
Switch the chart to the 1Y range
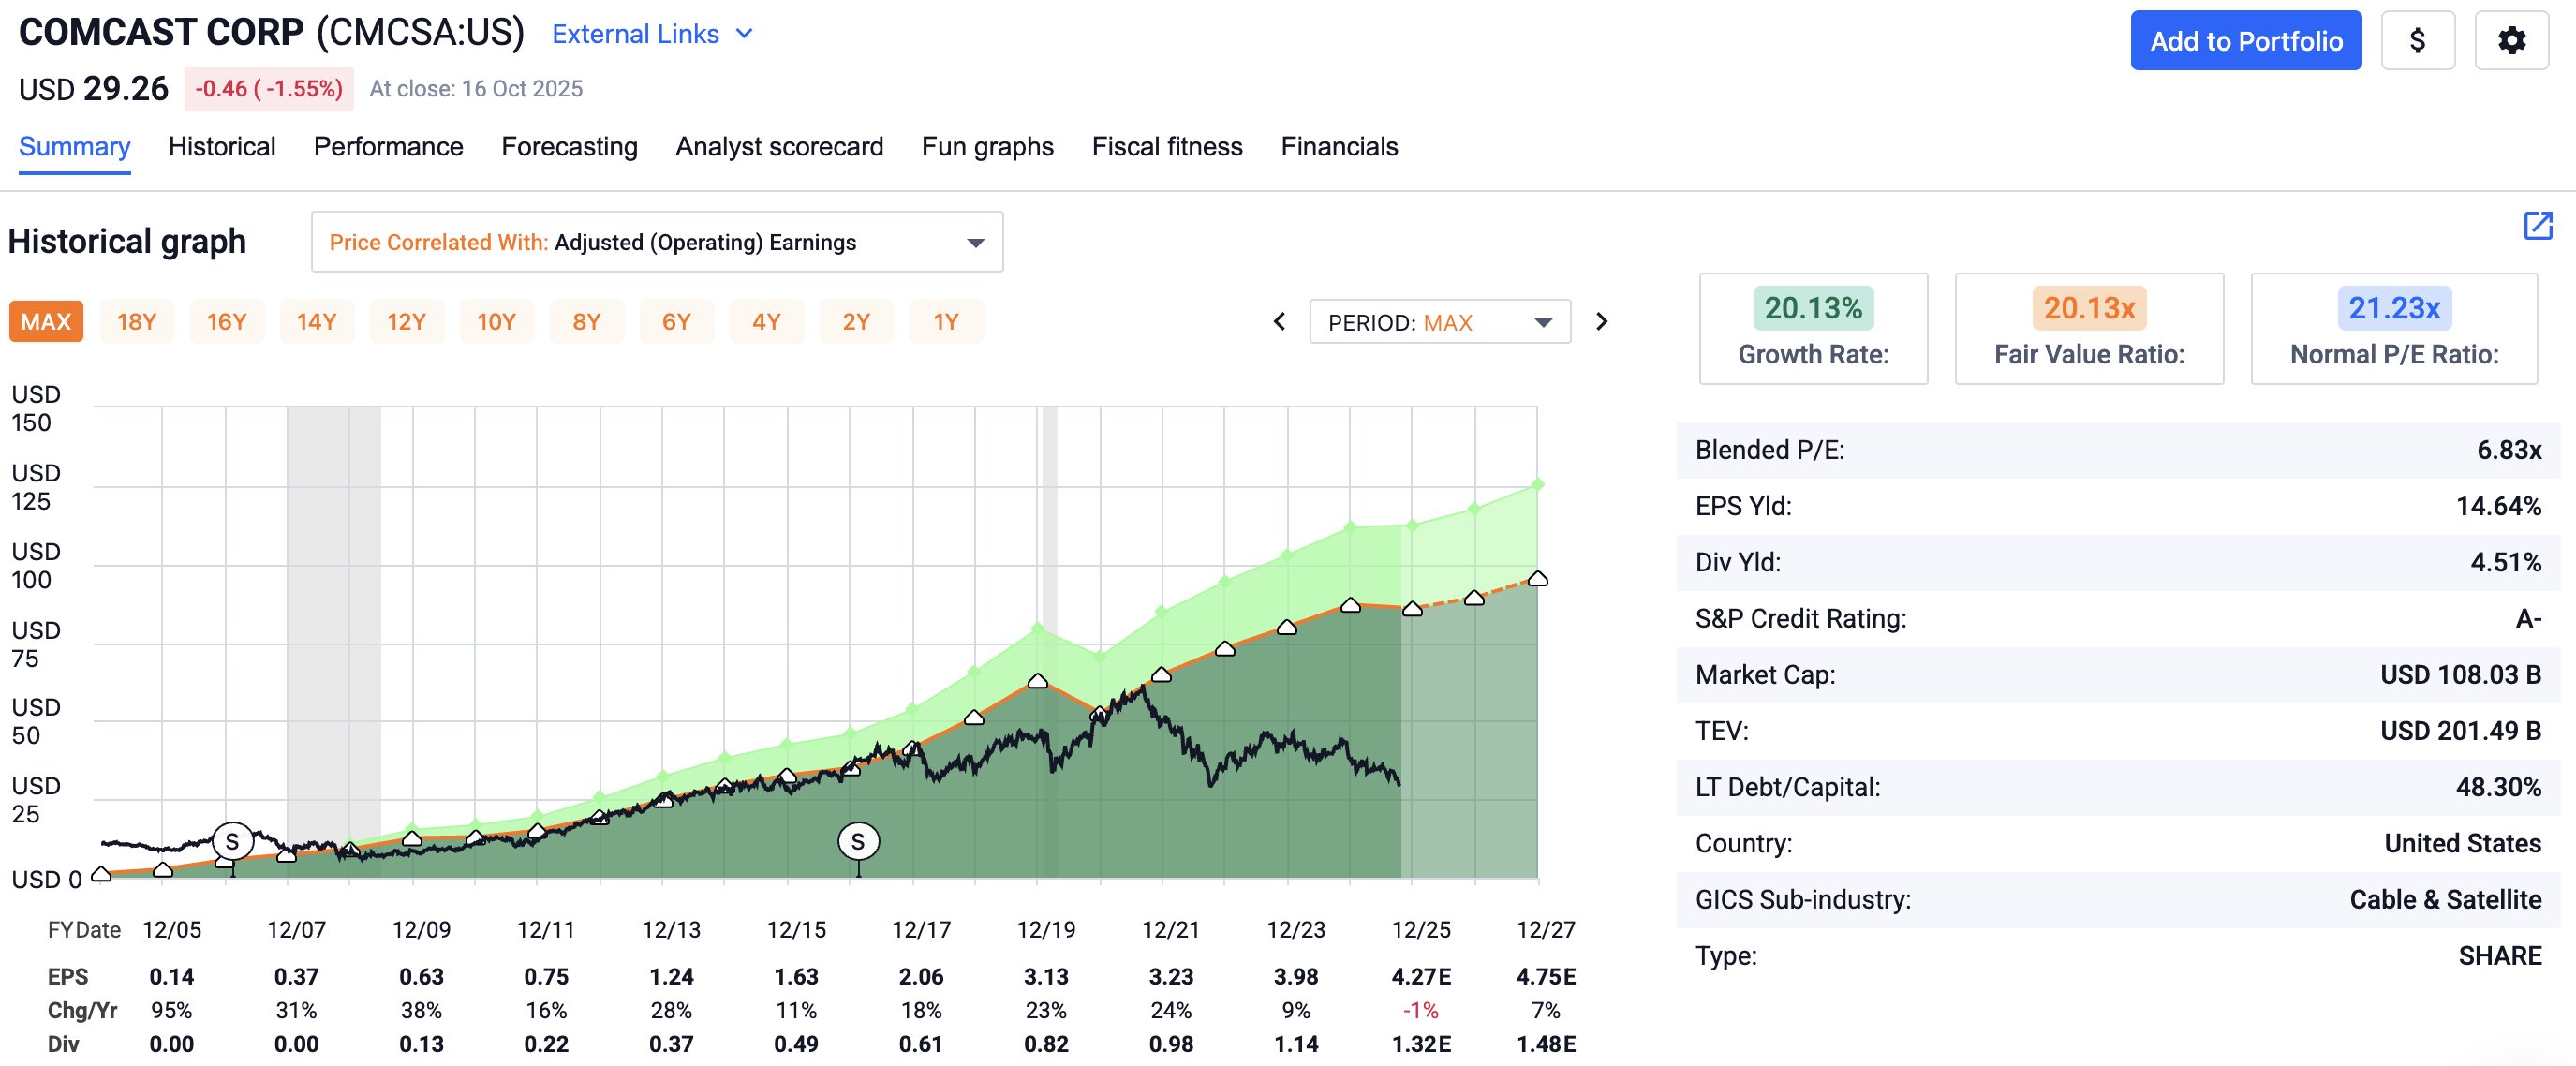(946, 322)
